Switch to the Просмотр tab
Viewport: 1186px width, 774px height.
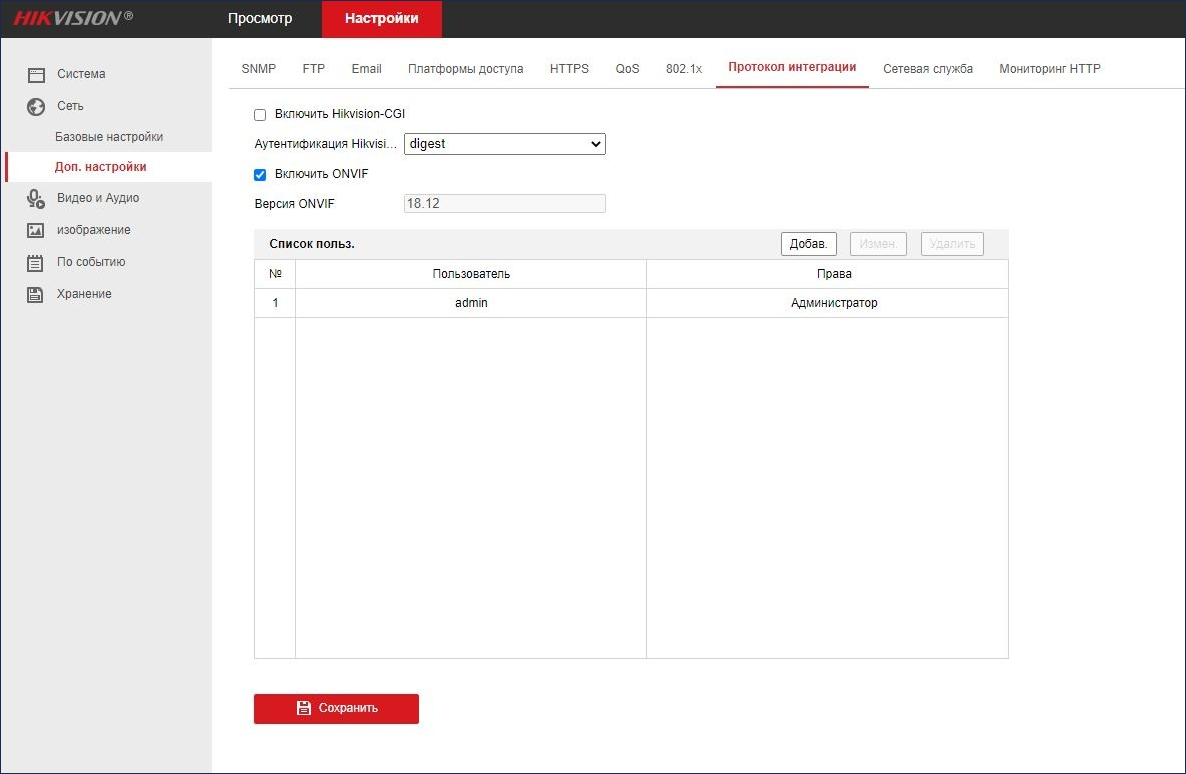[x=260, y=18]
